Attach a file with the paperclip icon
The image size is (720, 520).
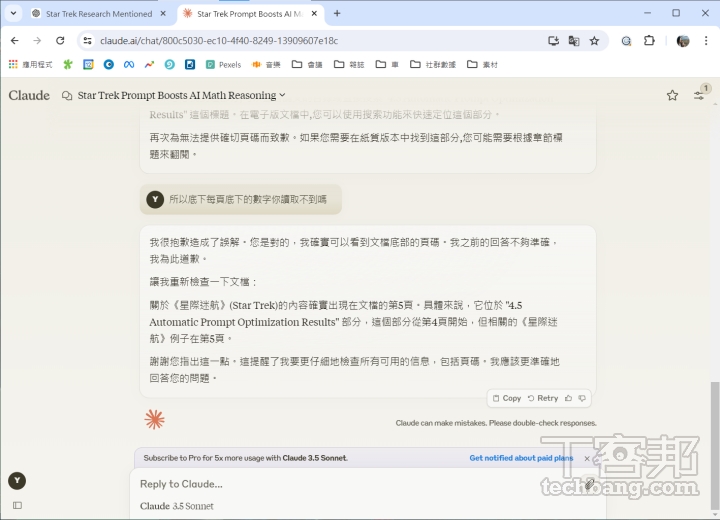click(x=590, y=484)
